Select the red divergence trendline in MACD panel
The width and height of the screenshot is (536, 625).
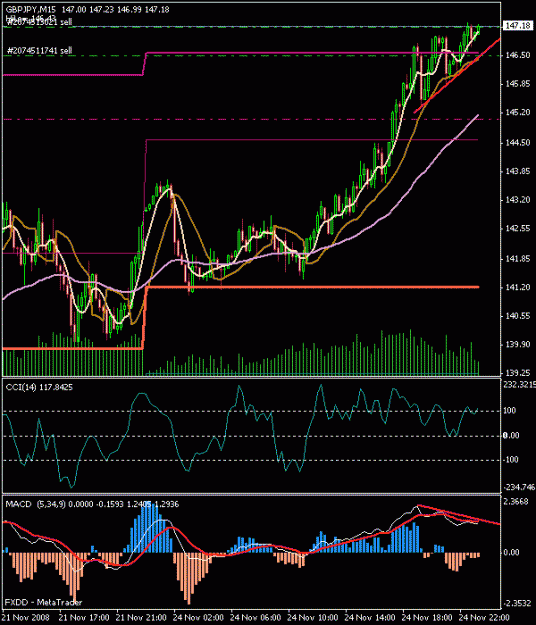coord(458,515)
